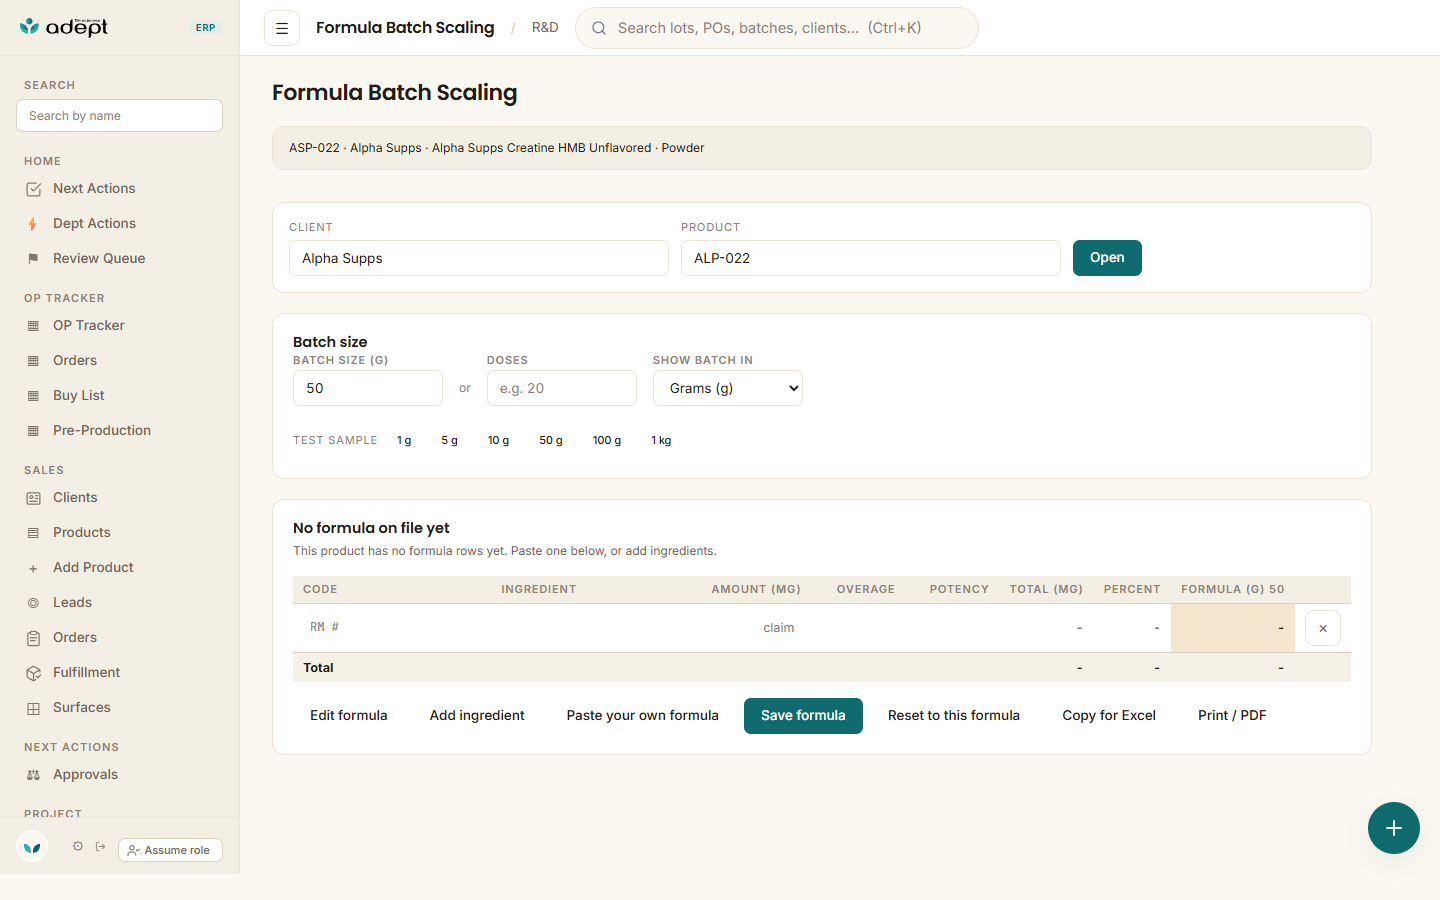
Task: Click Print / PDF
Action: pyautogui.click(x=1232, y=716)
